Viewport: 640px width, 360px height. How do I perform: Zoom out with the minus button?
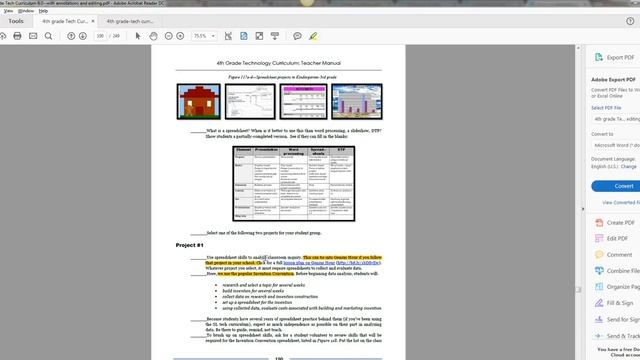point(168,36)
